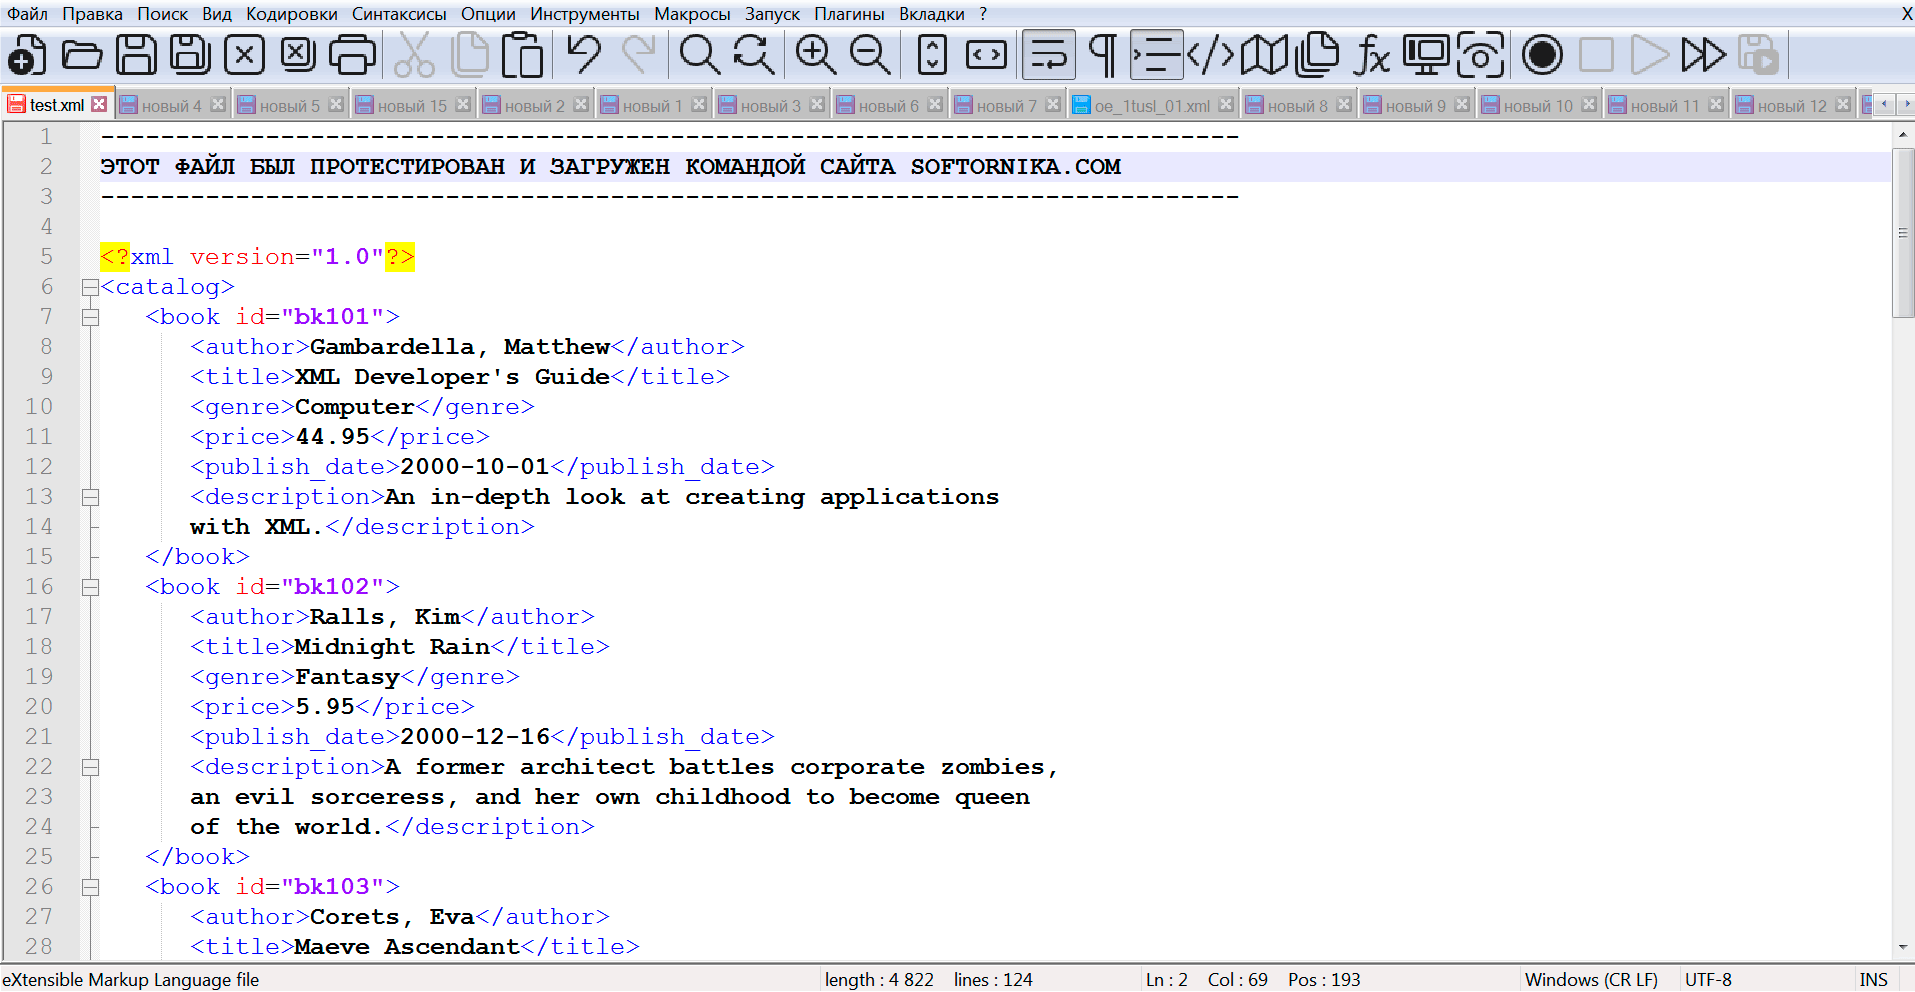The height and width of the screenshot is (992, 1915).
Task: Toggle word wrap in the toolbar
Action: (1048, 55)
